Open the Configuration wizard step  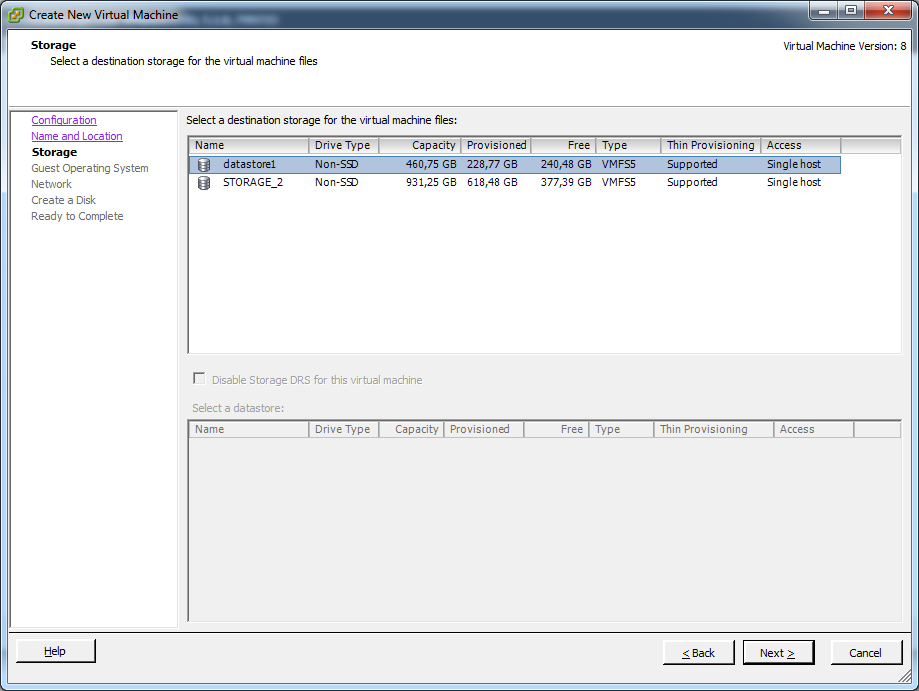tap(64, 120)
